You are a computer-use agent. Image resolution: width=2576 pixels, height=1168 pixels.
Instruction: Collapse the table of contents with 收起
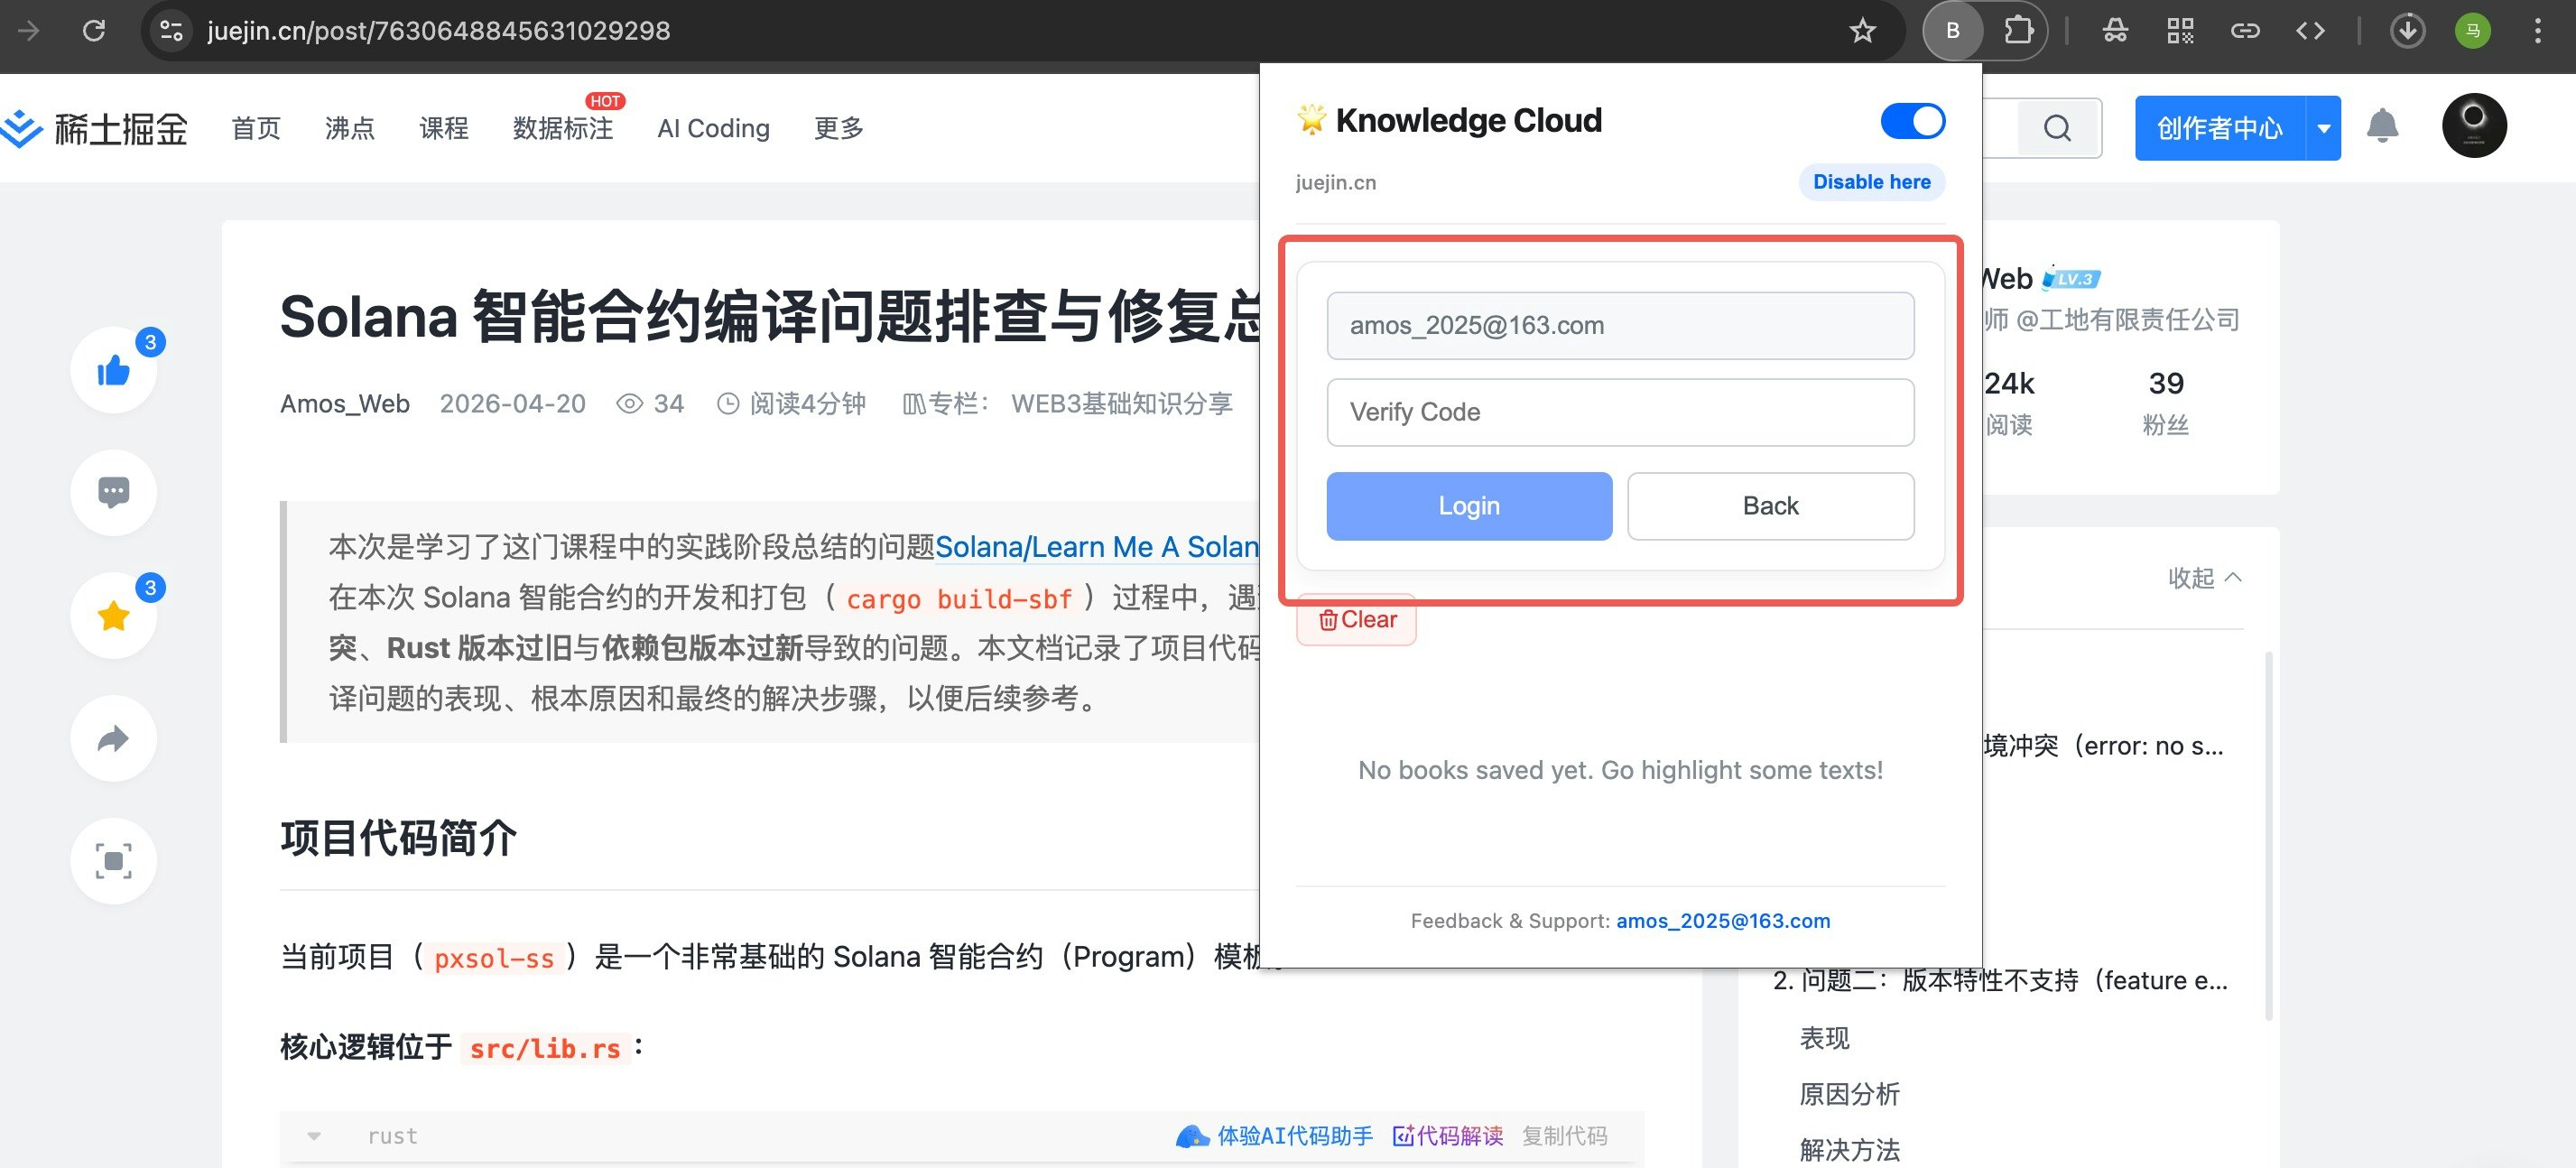click(x=2204, y=578)
